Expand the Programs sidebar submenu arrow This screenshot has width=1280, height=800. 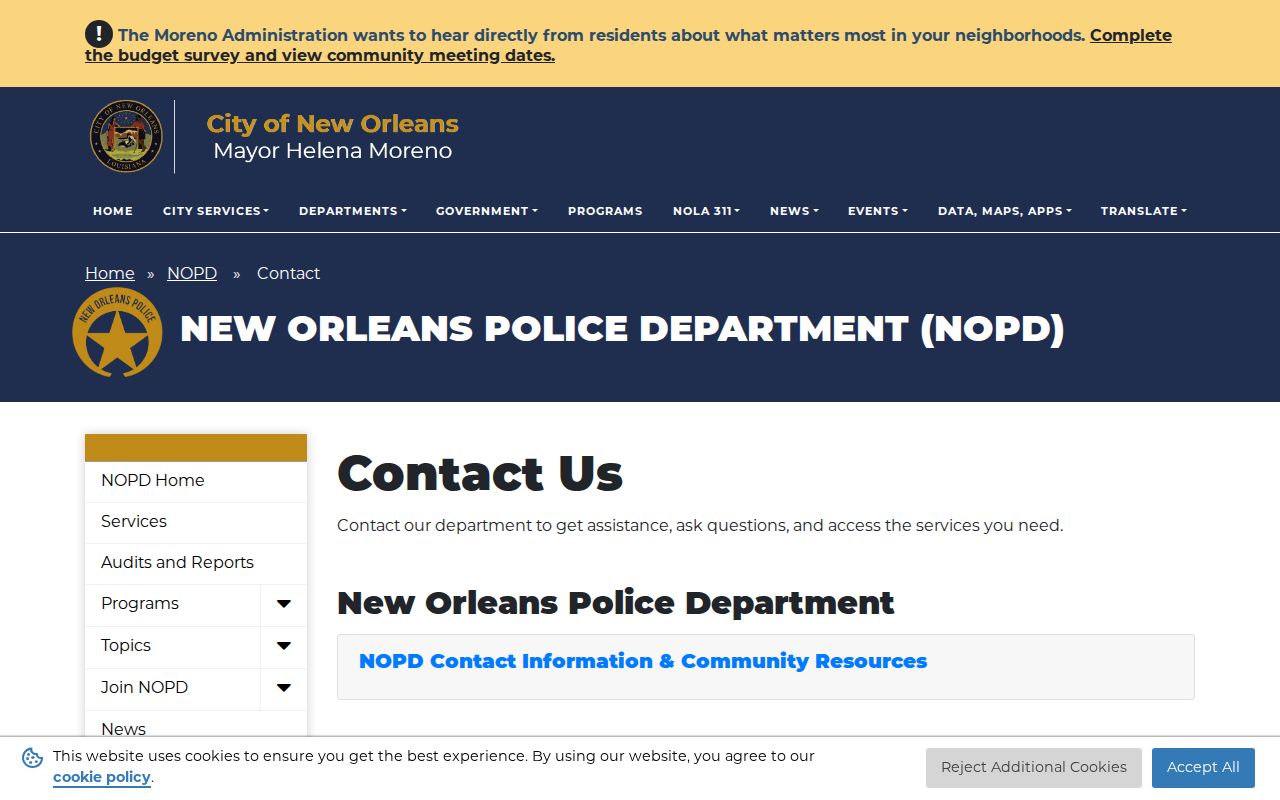(284, 604)
